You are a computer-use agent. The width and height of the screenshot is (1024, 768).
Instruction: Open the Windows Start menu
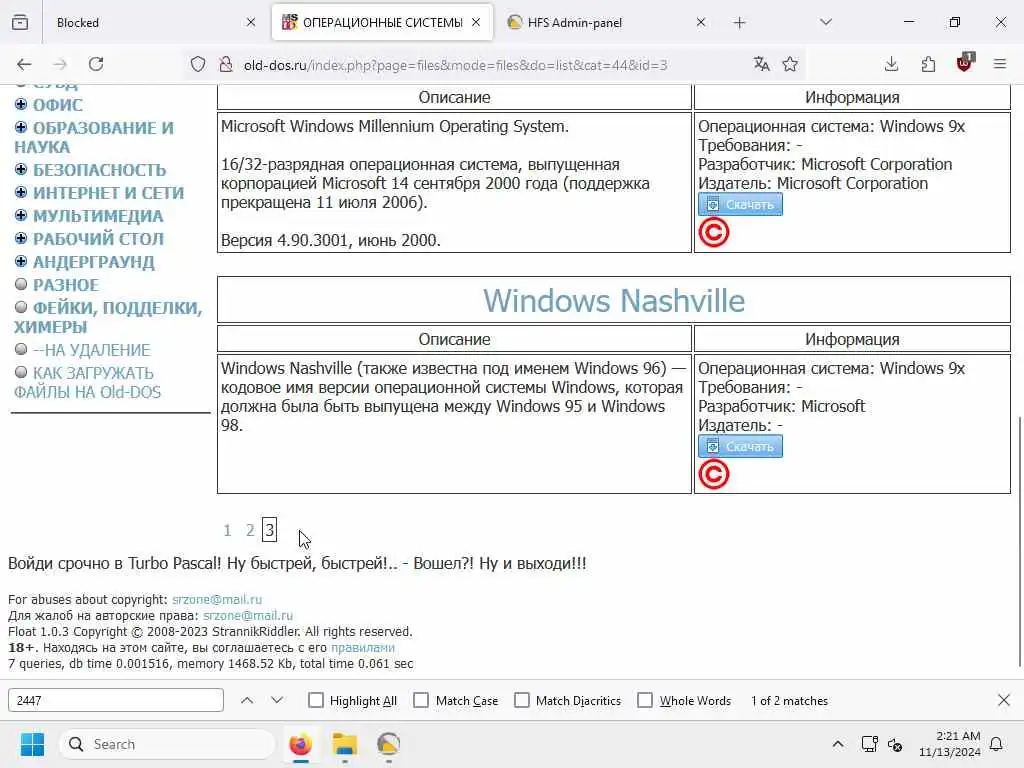32,744
